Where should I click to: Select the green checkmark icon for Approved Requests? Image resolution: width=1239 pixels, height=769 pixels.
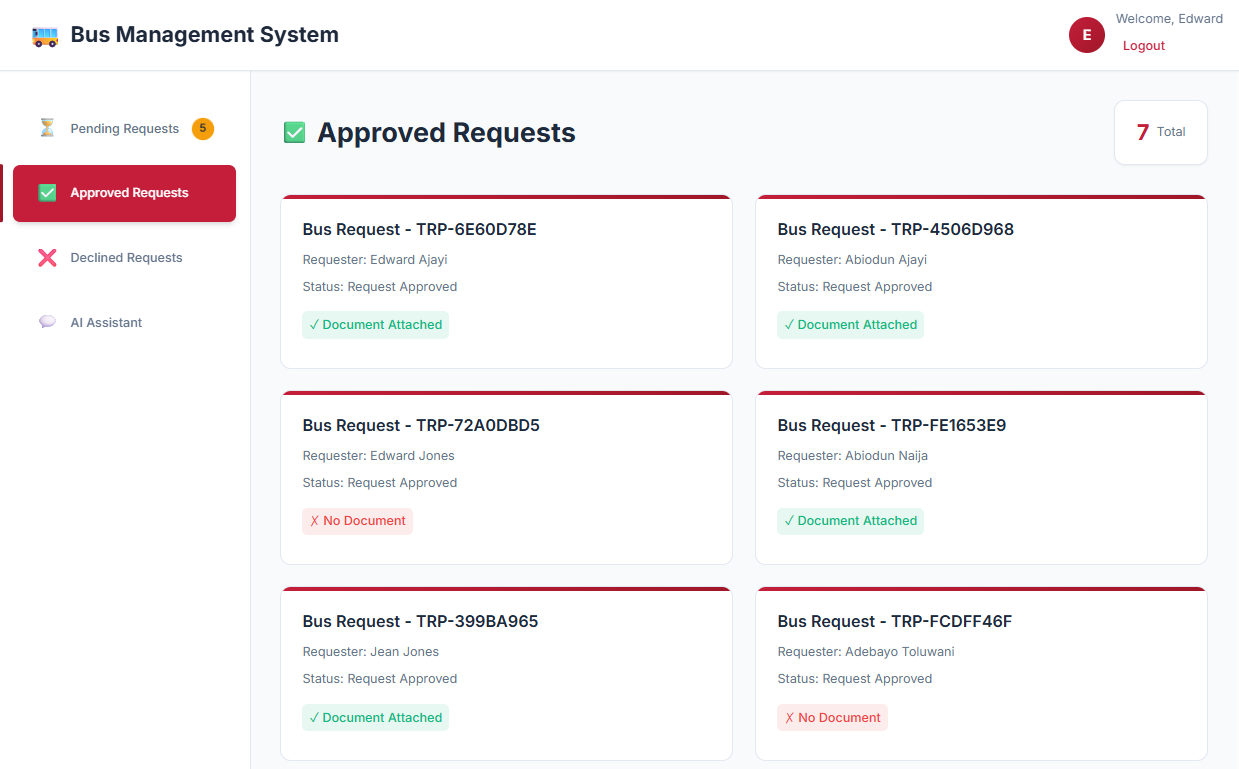coord(46,193)
